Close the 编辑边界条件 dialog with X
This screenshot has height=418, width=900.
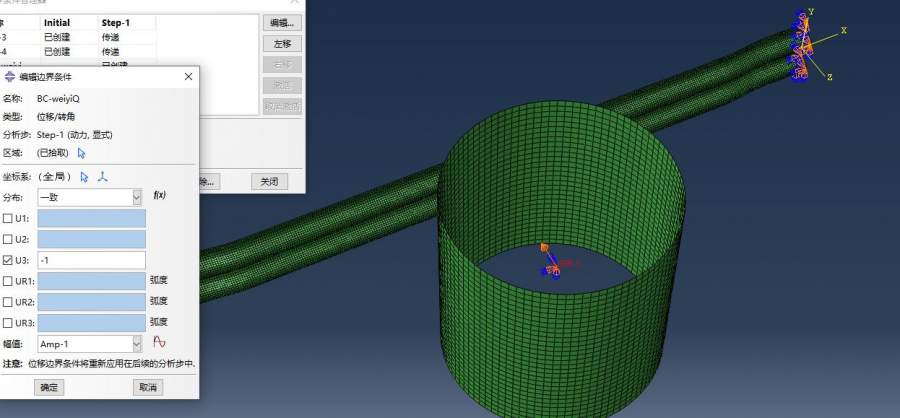tap(188, 76)
